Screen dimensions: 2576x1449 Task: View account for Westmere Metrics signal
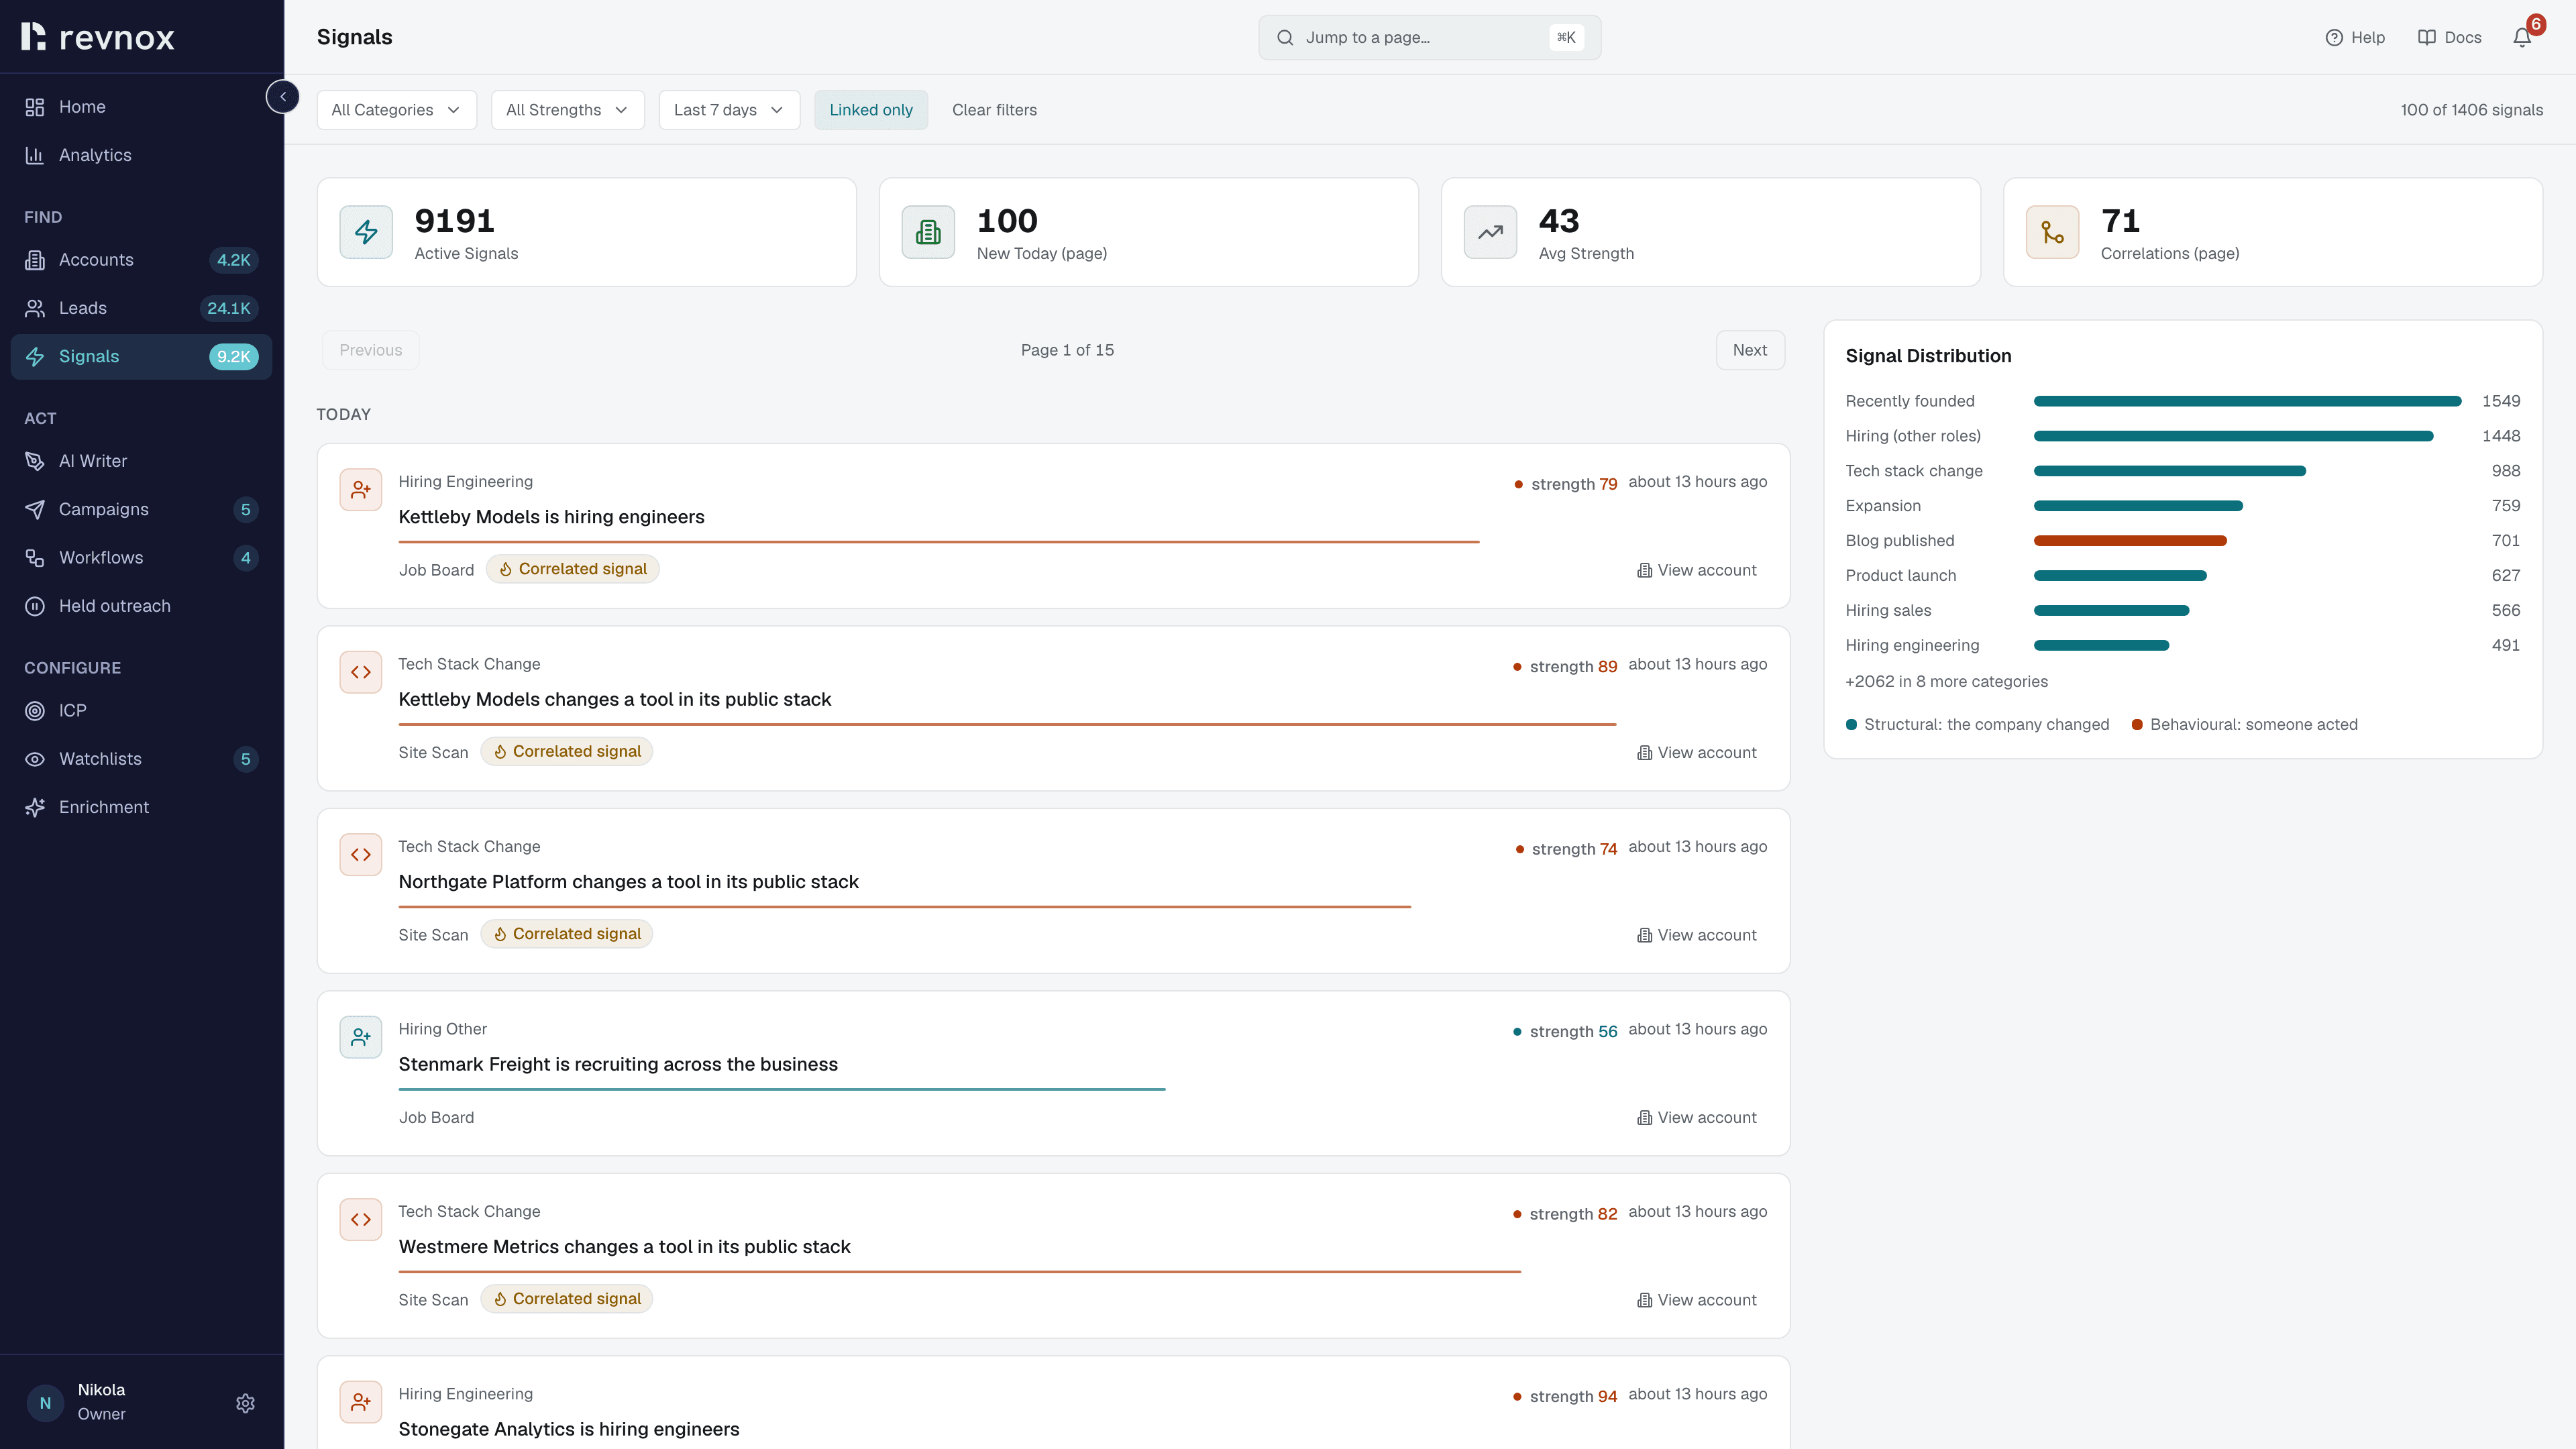1696,1300
